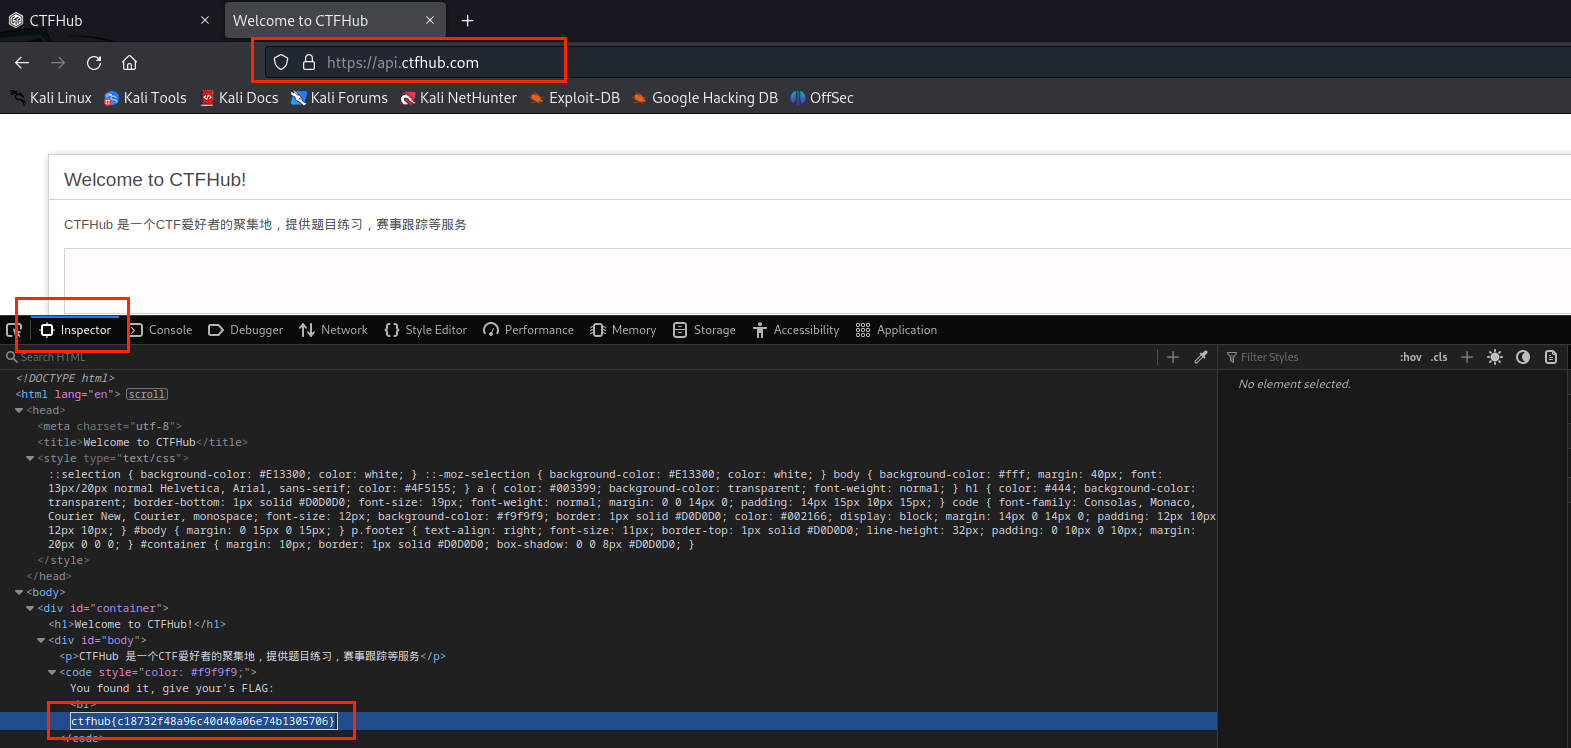This screenshot has width=1571, height=748.
Task: Focus the Search HTML field
Action: [x=580, y=357]
